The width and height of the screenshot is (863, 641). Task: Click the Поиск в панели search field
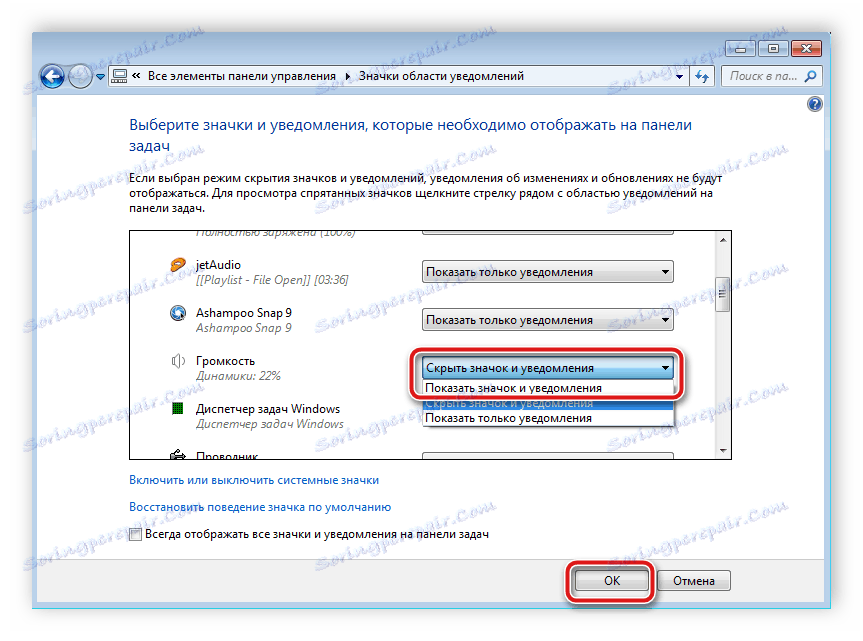point(763,76)
